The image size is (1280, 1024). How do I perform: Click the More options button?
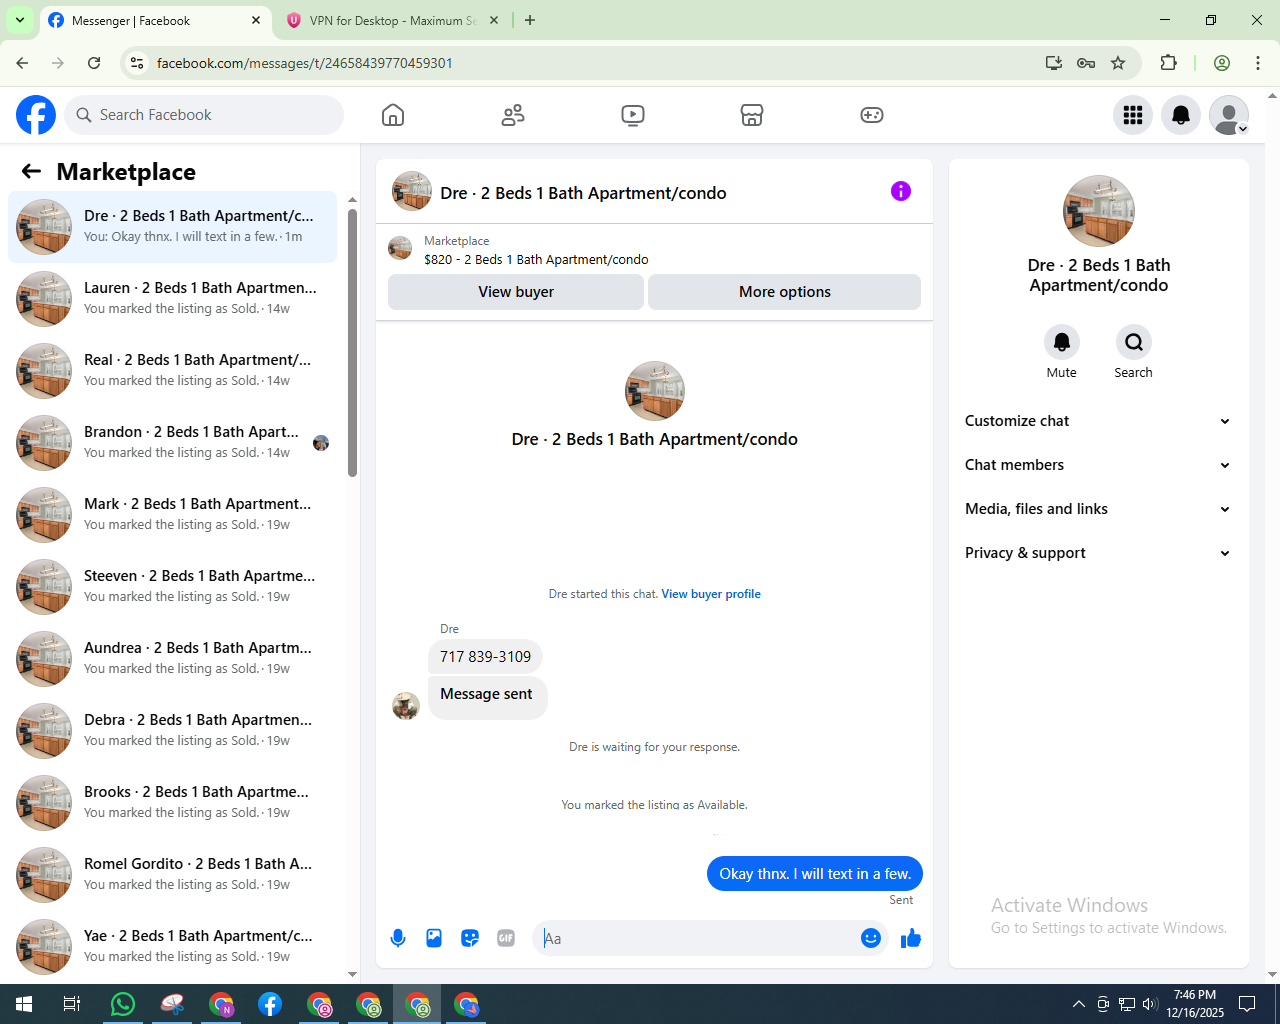coord(785,292)
